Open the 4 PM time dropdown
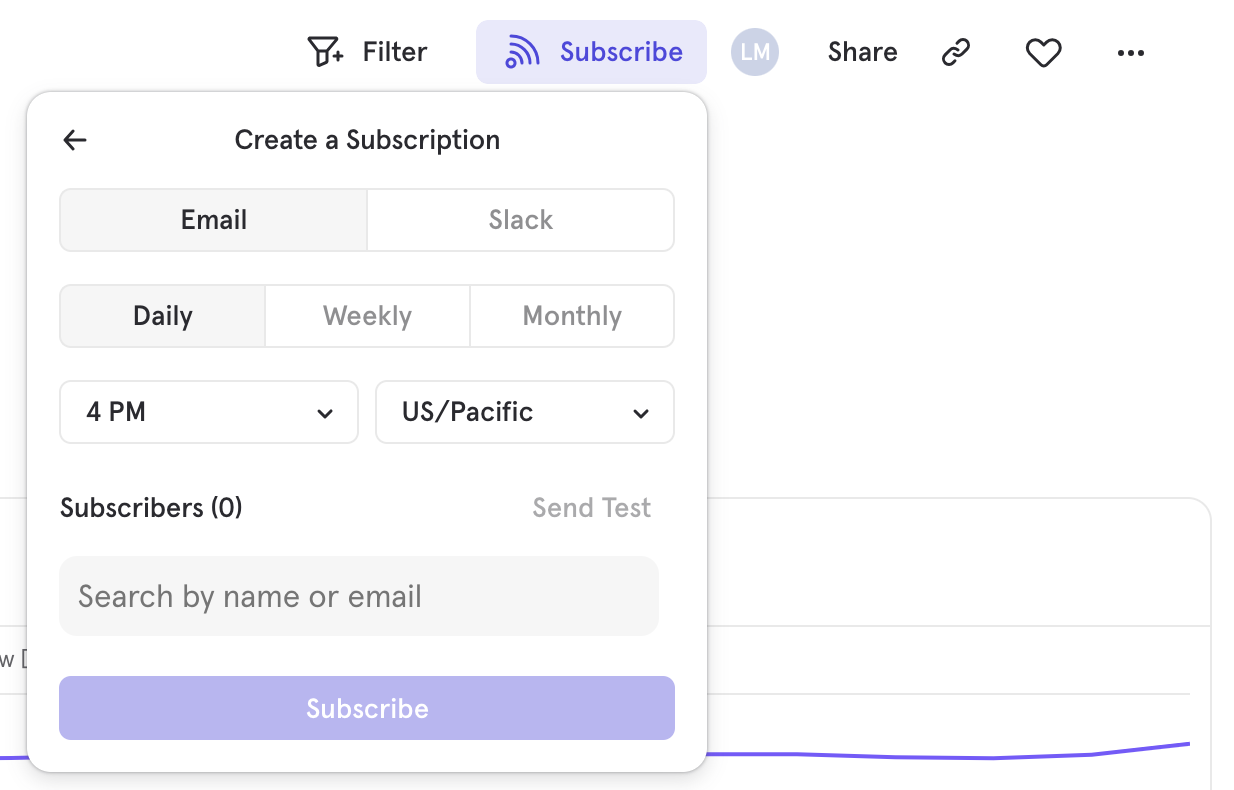 (x=208, y=412)
